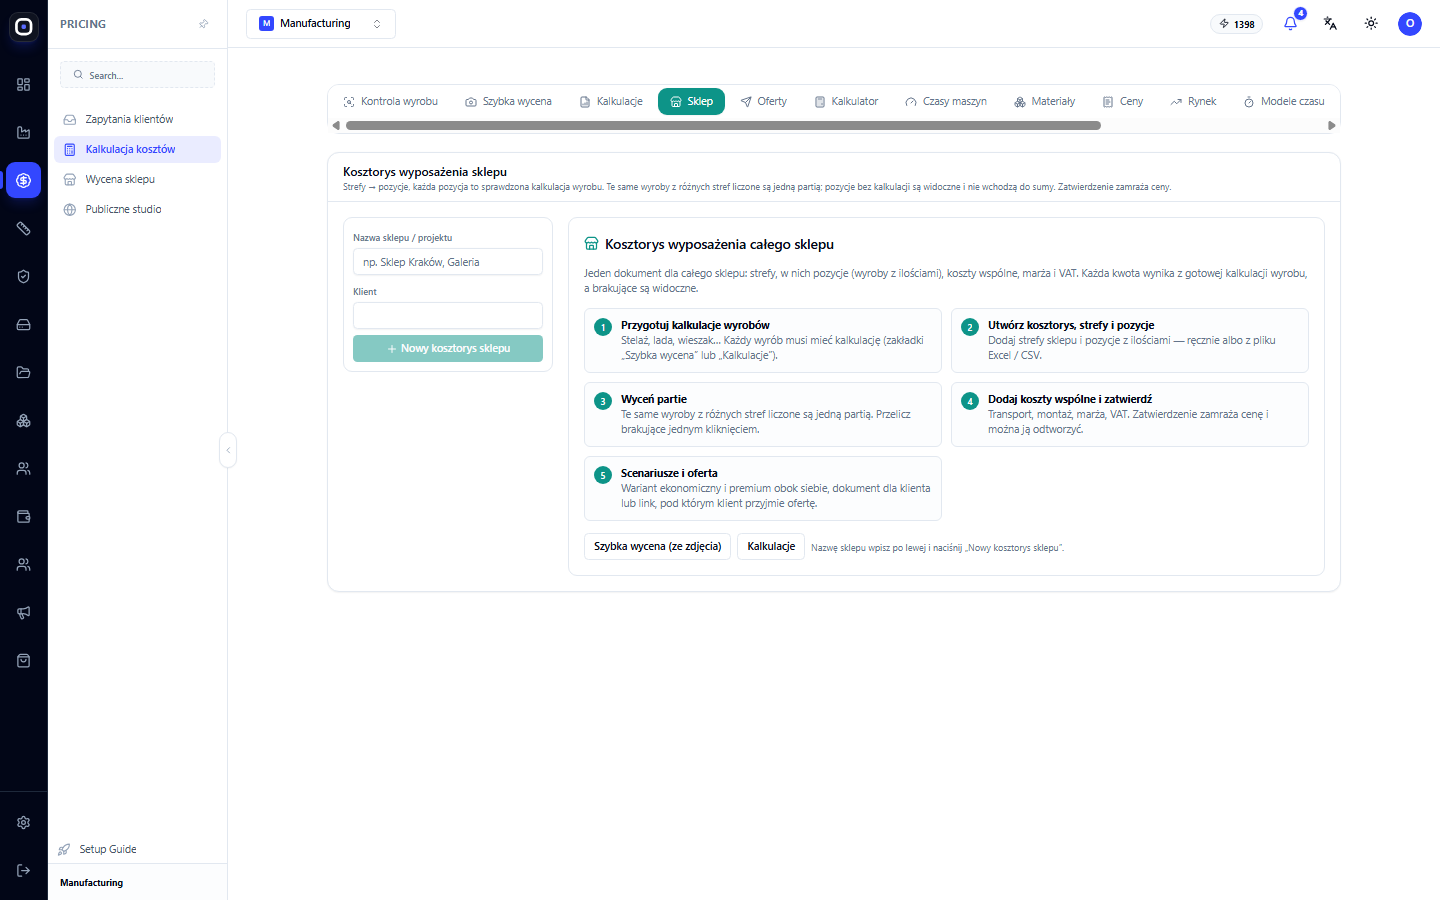Focus the sidebar Search field
Screen dimensions: 1440x900
pyautogui.click(x=138, y=75)
